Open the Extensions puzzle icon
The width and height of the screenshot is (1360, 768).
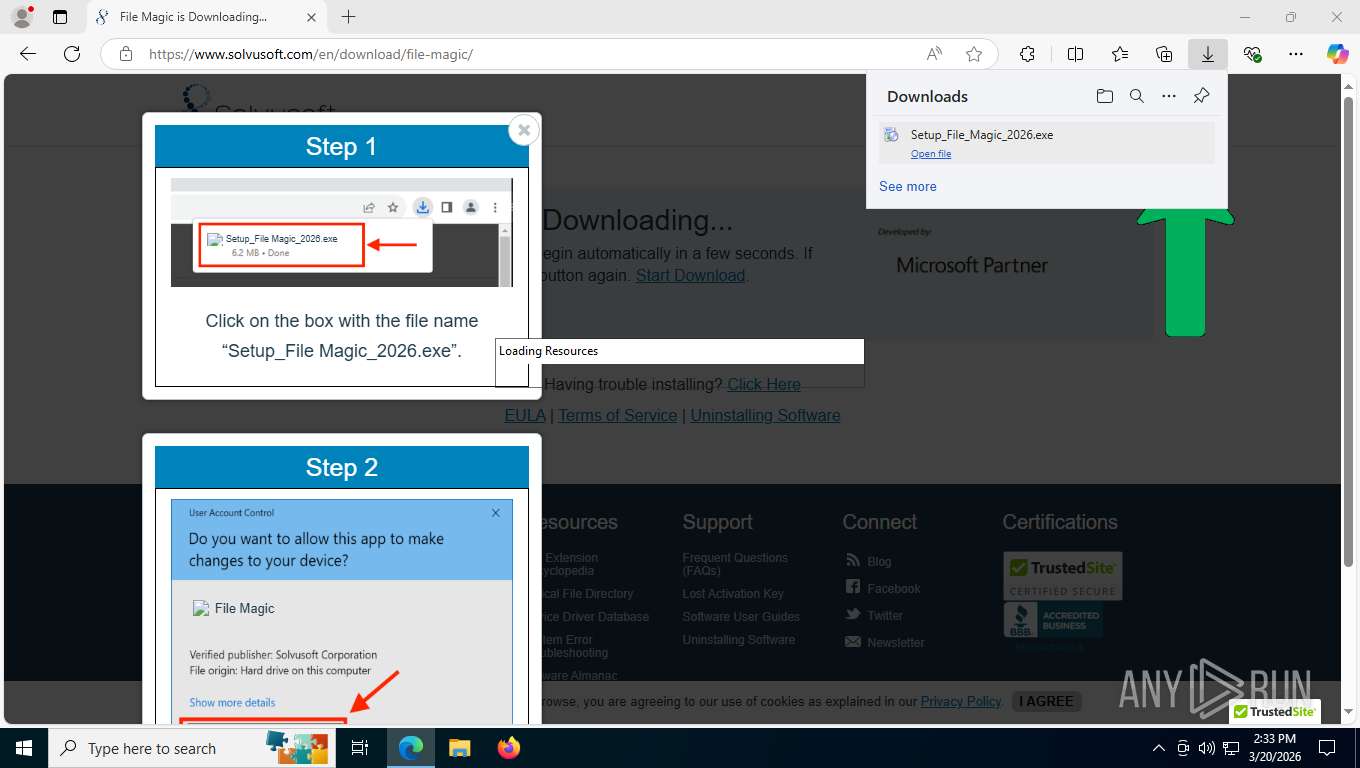pyautogui.click(x=1027, y=54)
